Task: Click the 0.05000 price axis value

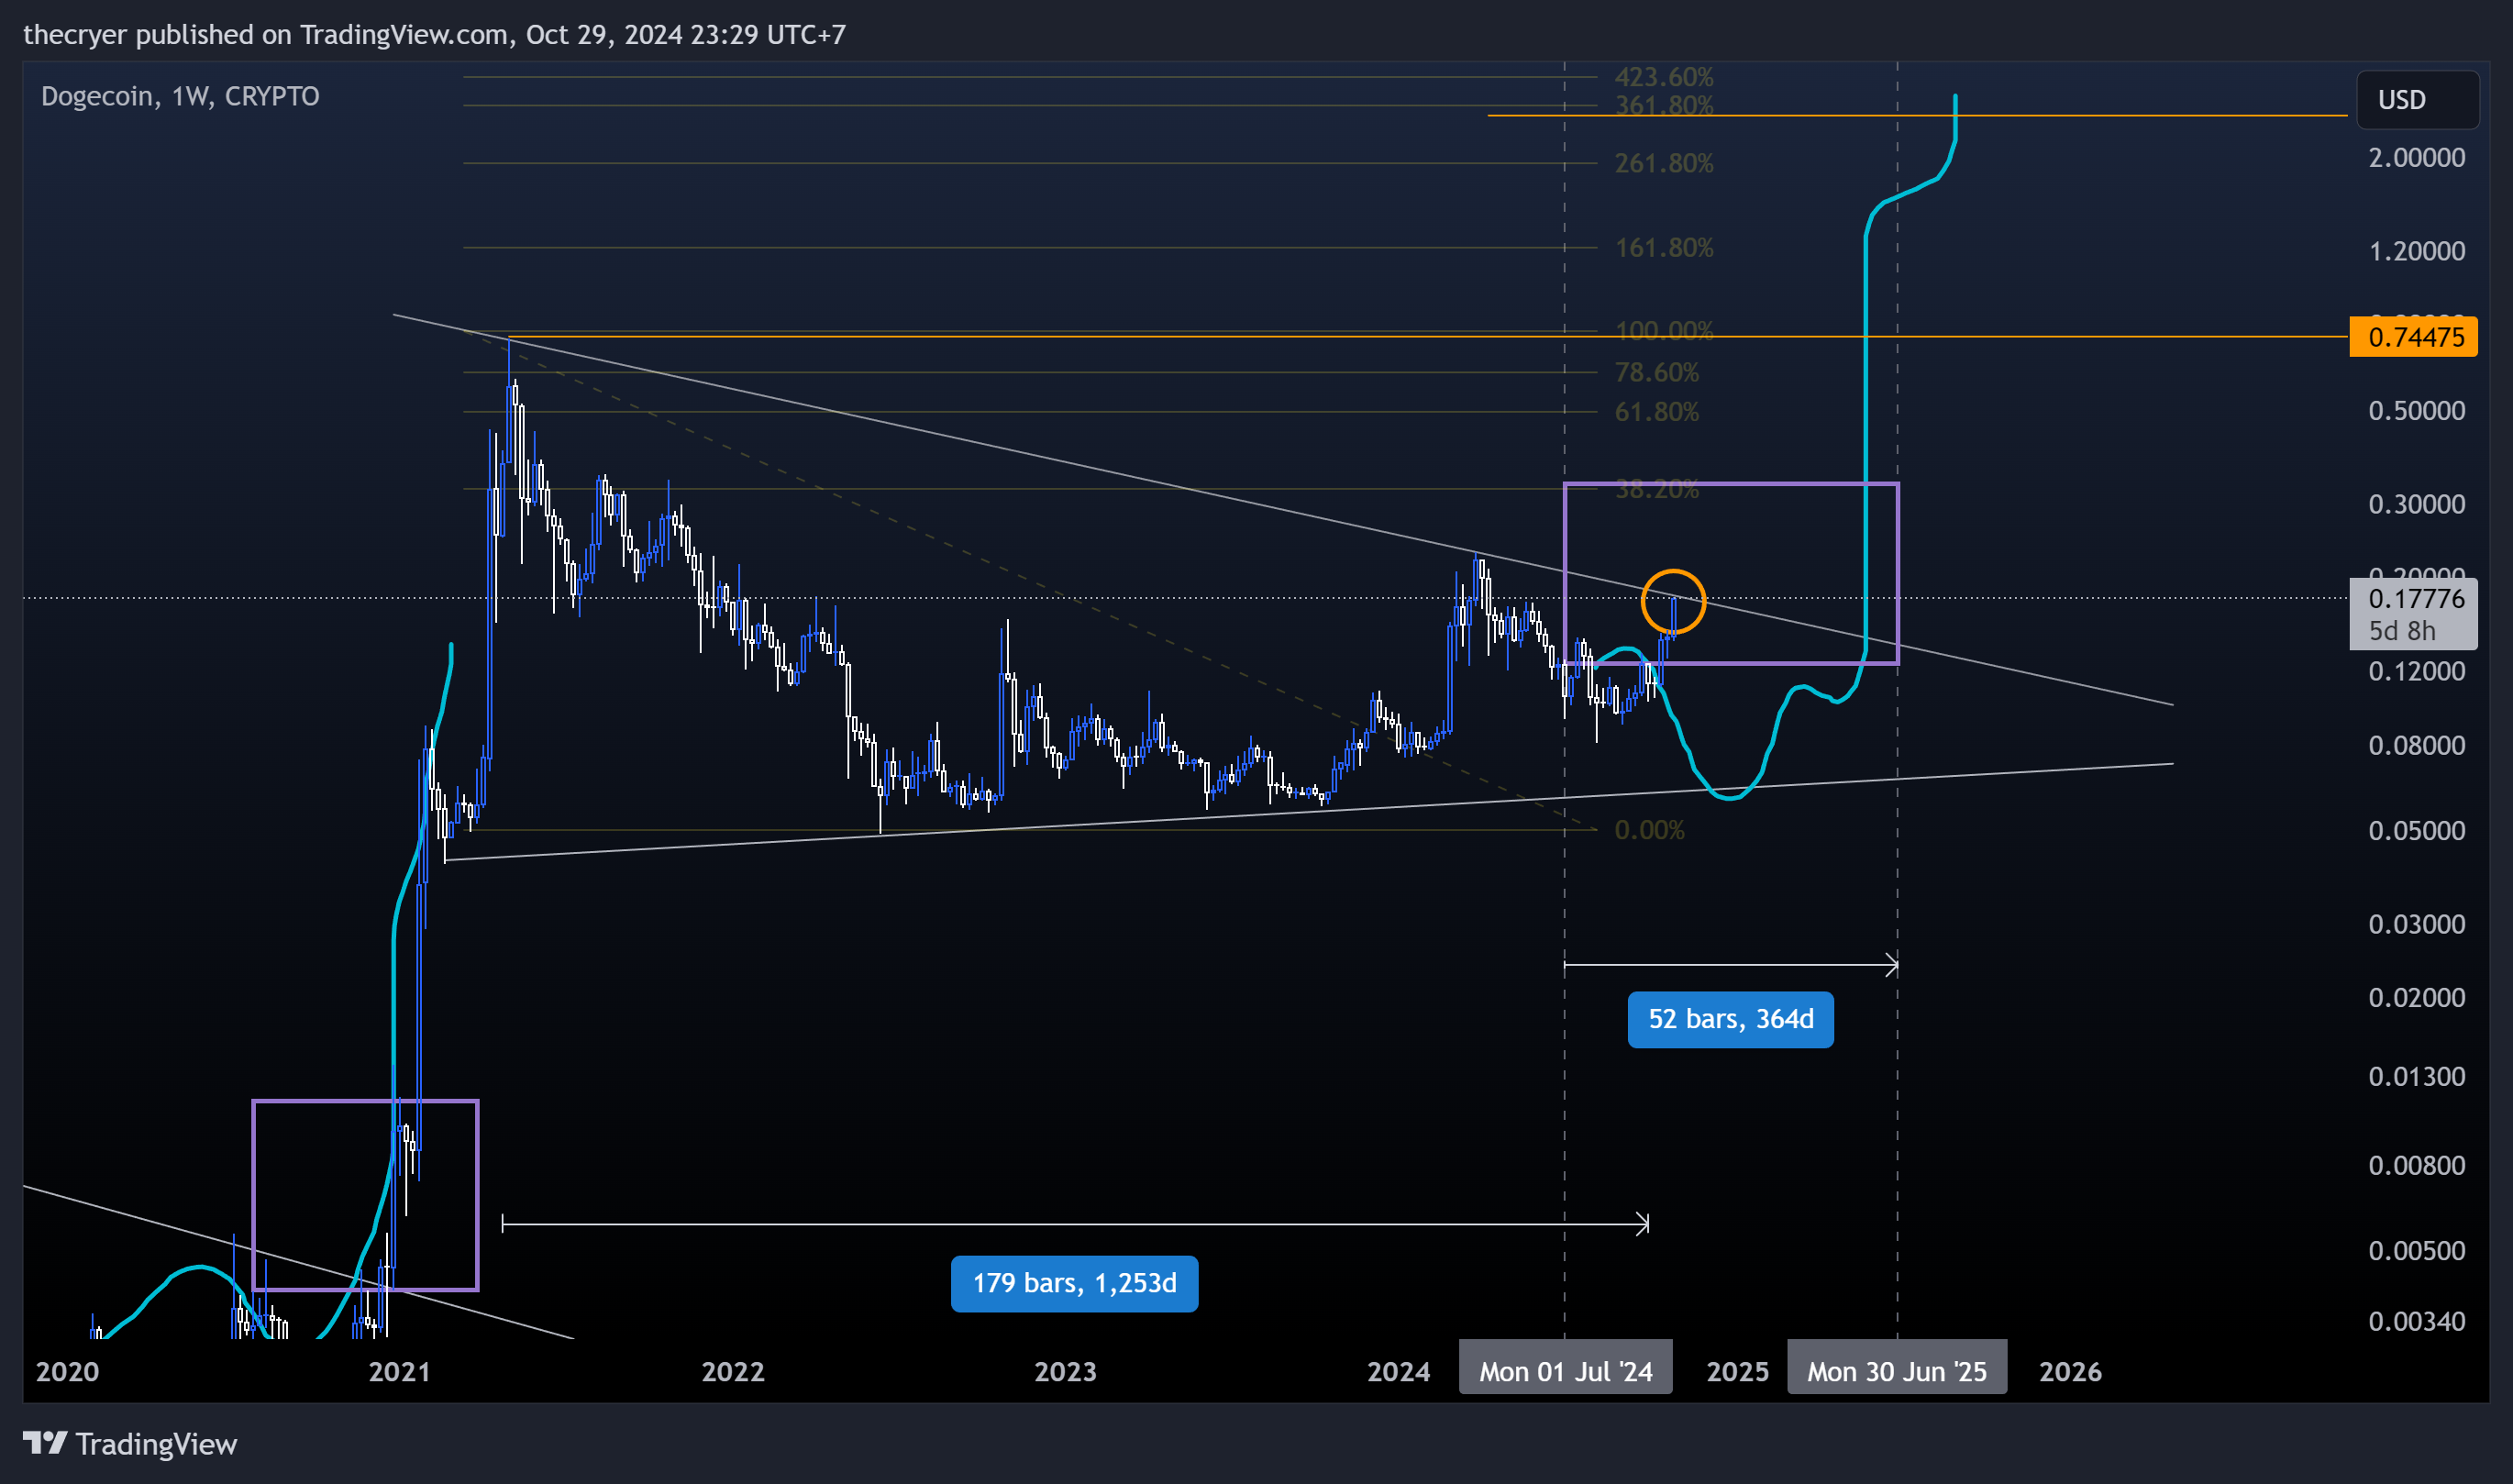Action: click(2416, 830)
